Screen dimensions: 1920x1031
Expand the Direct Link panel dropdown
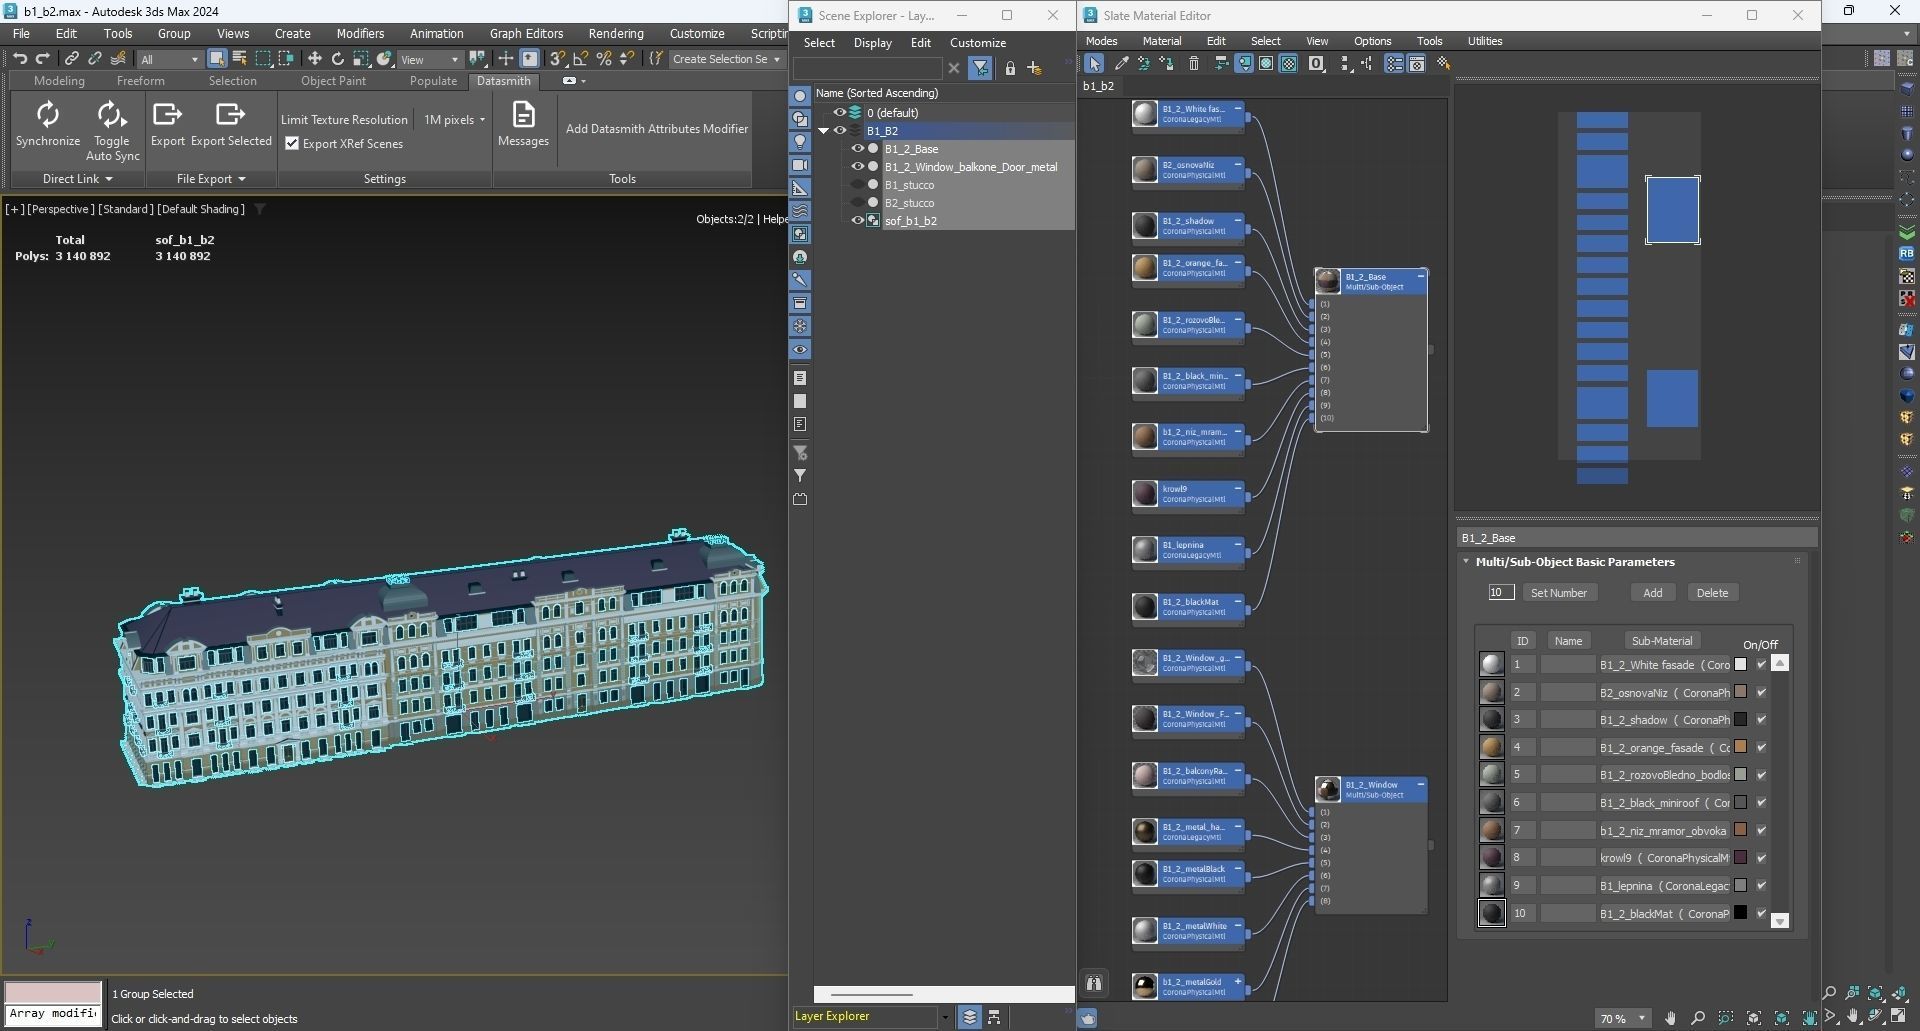[77, 179]
